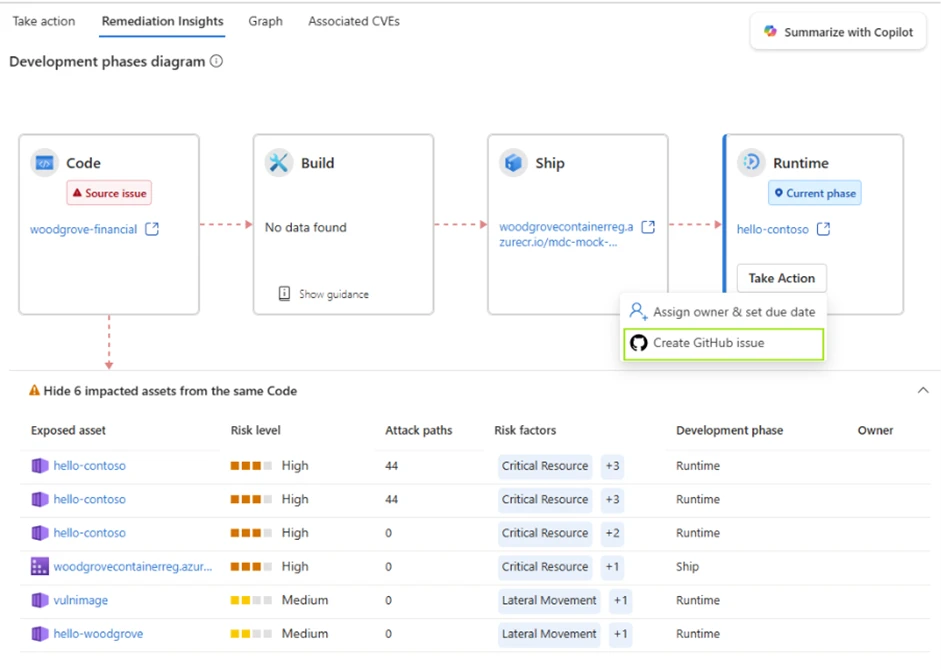The height and width of the screenshot is (669, 941).
Task: Click the Runtime phase icon
Action: click(x=750, y=163)
